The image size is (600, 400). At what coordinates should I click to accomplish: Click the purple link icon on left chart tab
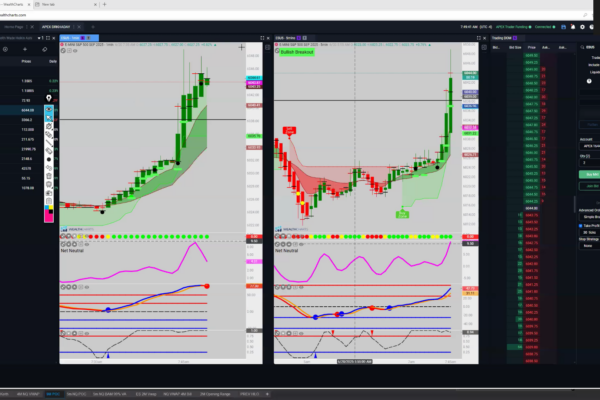click(83, 38)
